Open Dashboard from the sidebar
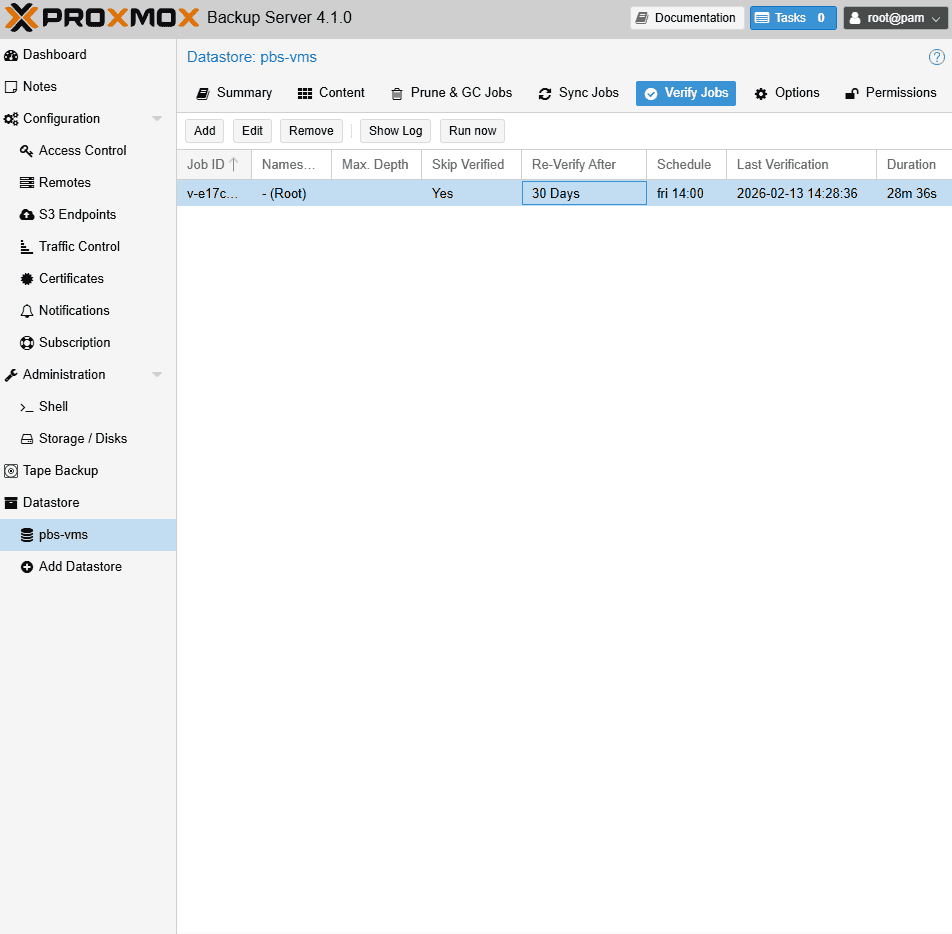 [54, 55]
